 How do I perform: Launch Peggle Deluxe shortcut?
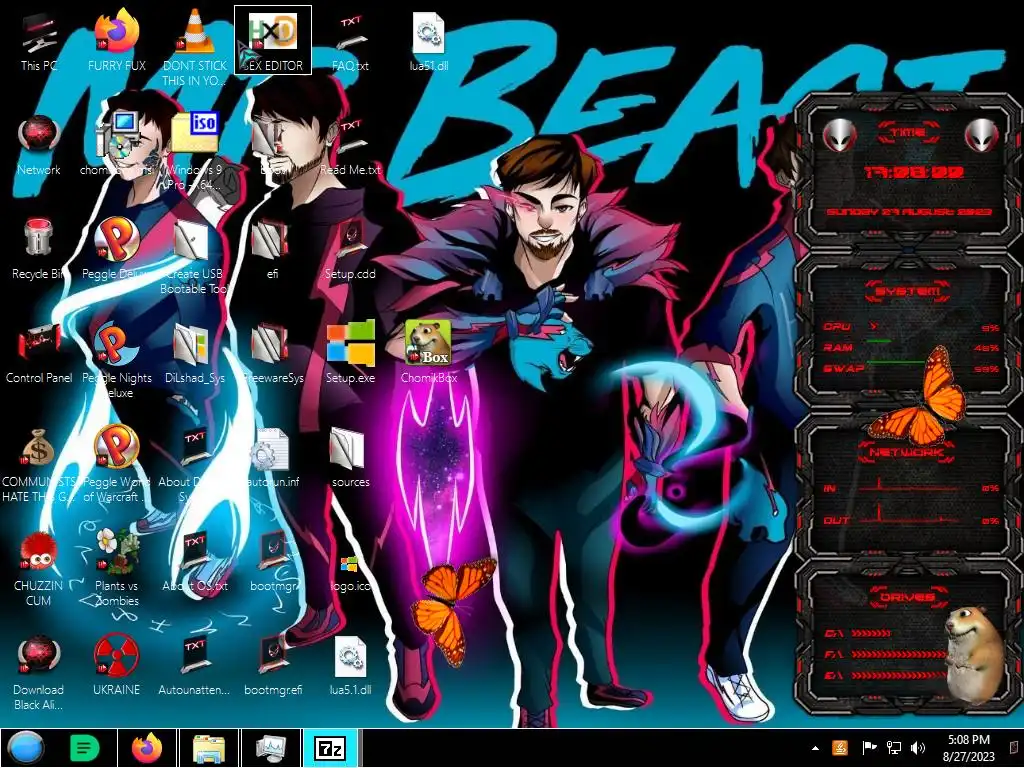tap(116, 249)
